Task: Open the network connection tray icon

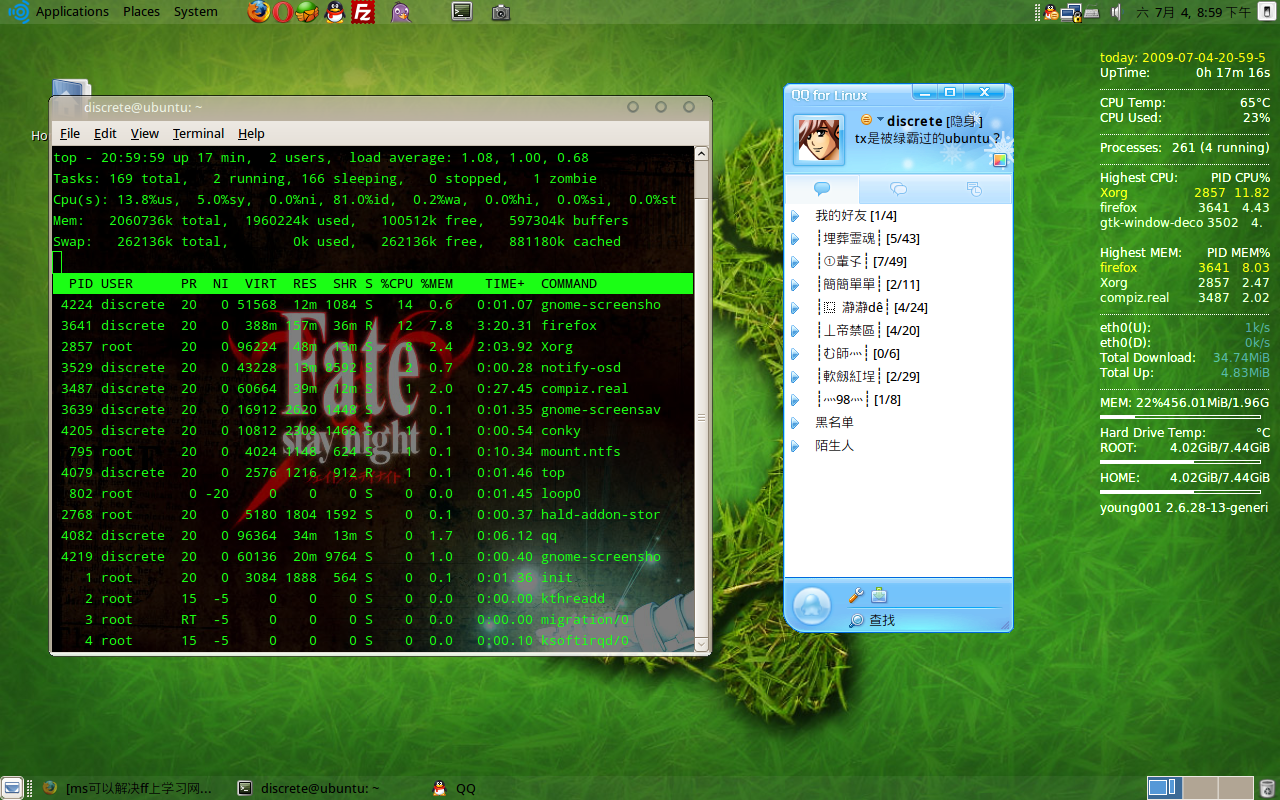Action: click(1072, 12)
